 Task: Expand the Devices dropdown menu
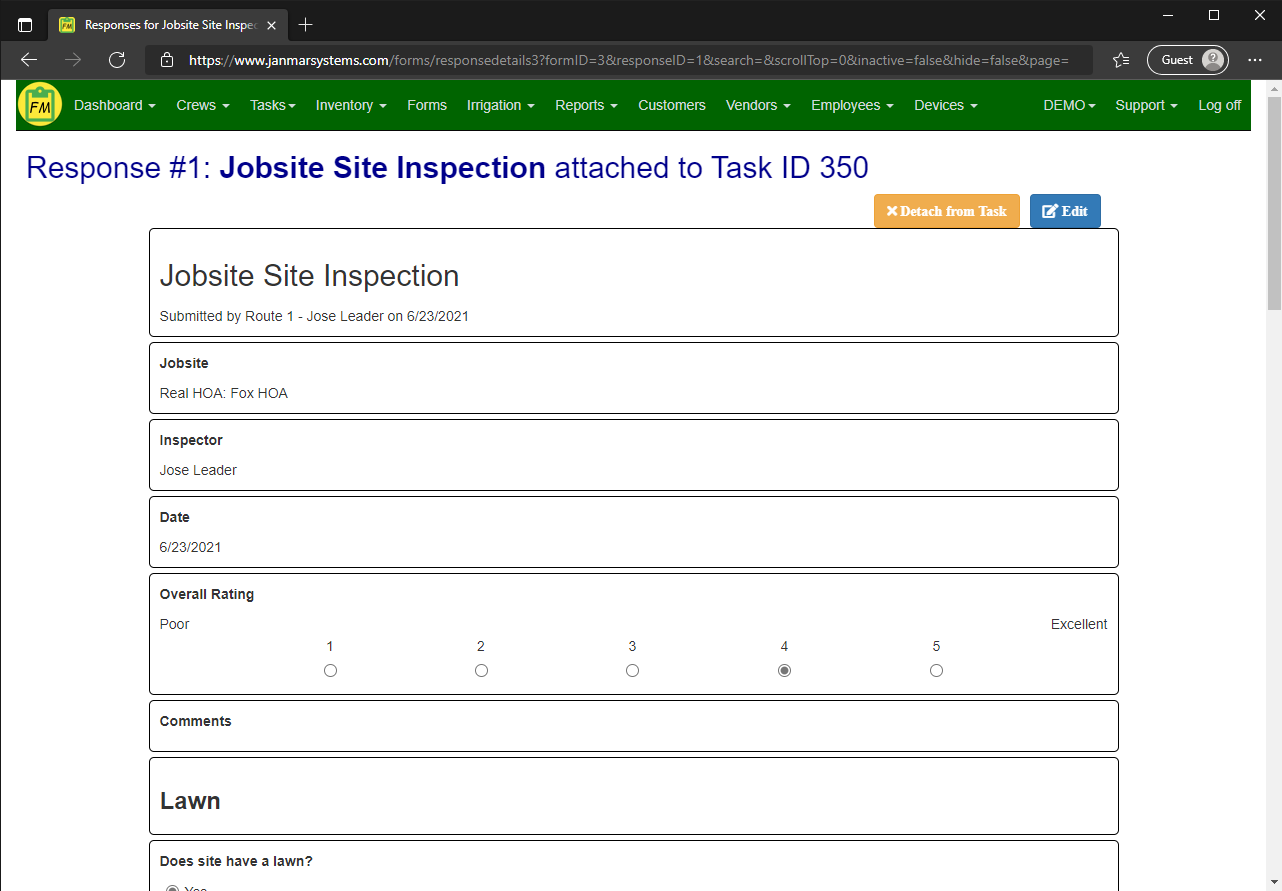click(x=946, y=105)
